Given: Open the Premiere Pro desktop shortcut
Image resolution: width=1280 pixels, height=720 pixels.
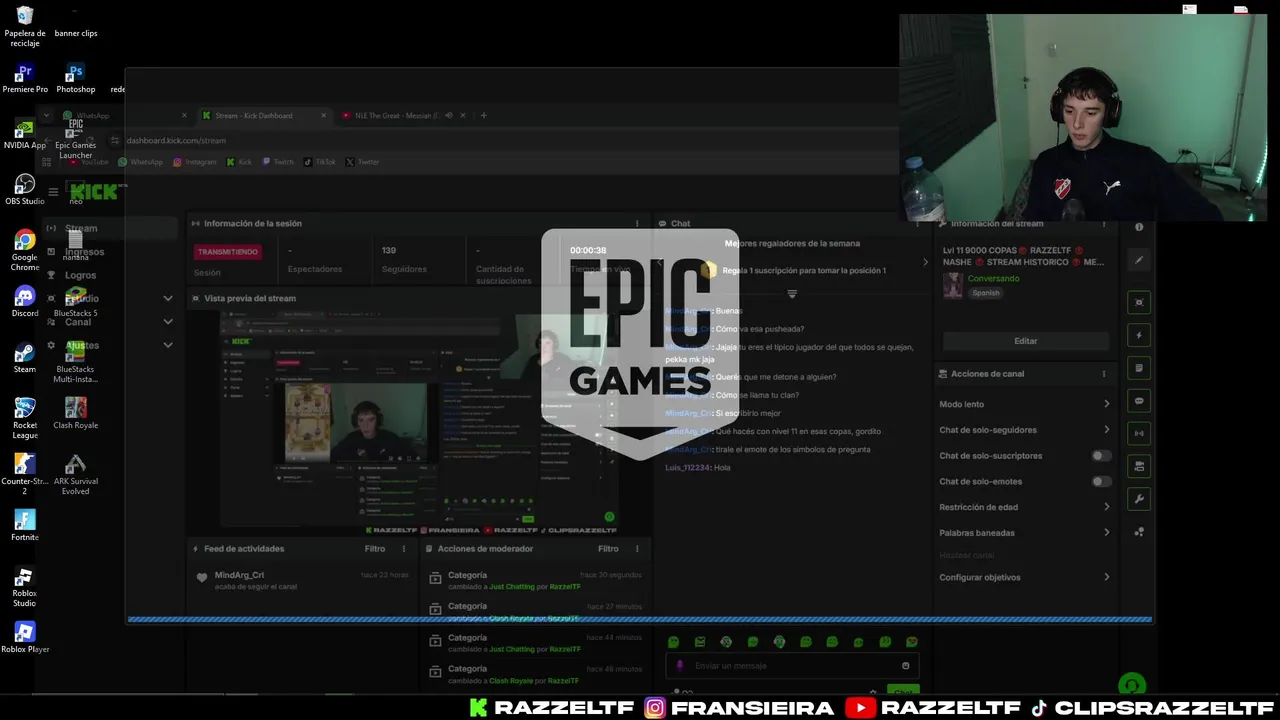Looking at the screenshot, I should pyautogui.click(x=25, y=78).
